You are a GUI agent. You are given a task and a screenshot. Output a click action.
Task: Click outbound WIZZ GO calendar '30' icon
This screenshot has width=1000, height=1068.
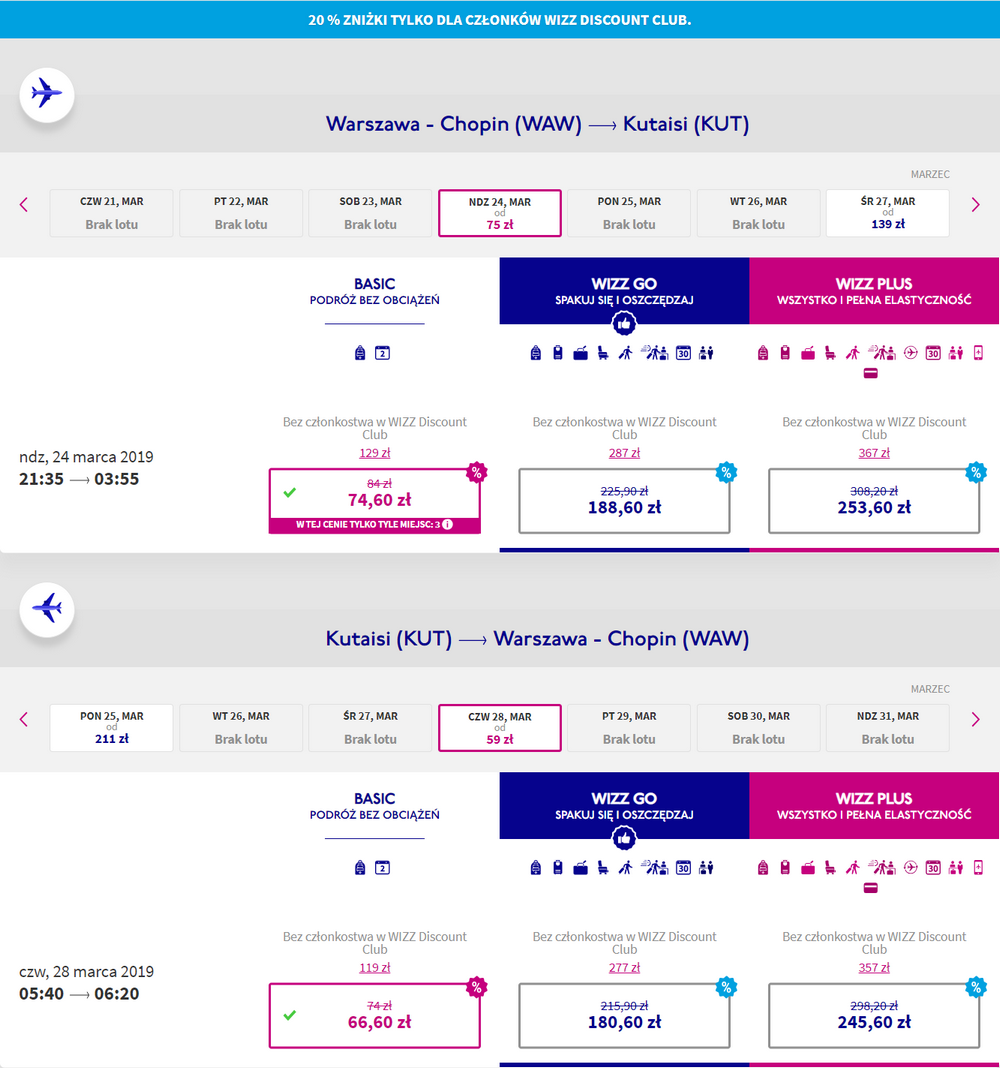(683, 353)
